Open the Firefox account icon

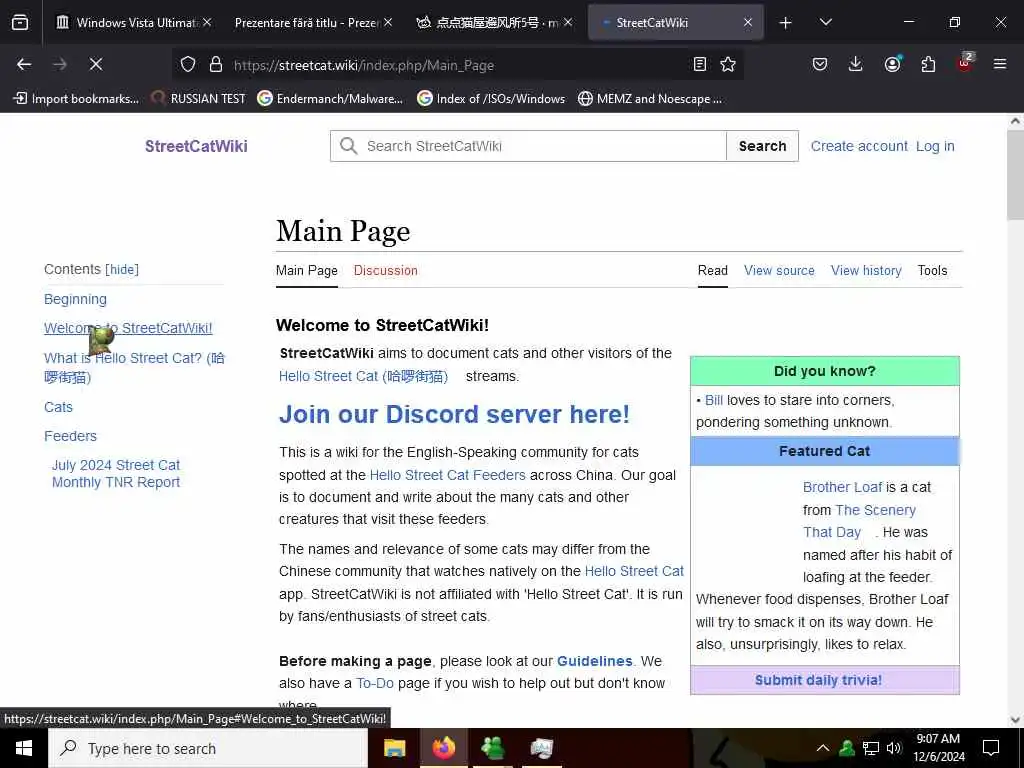tap(892, 64)
